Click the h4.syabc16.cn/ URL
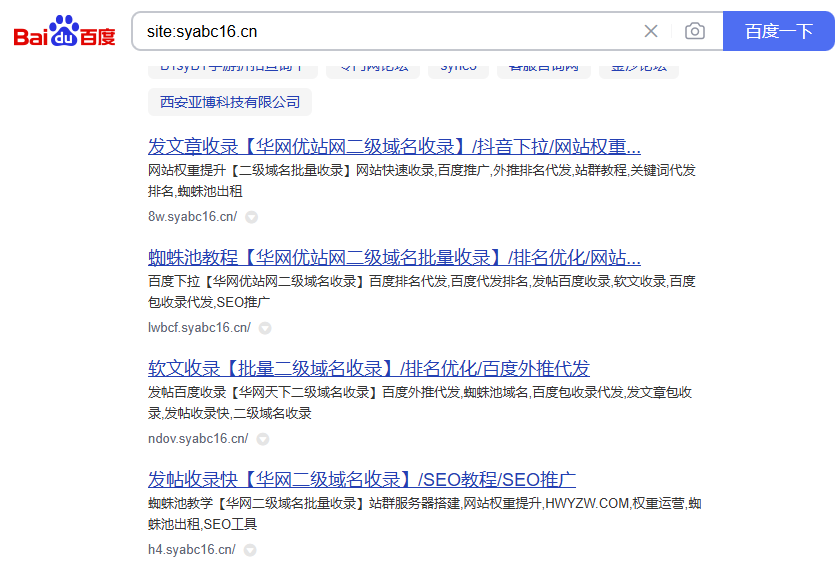Image resolution: width=839 pixels, height=574 pixels. (x=192, y=549)
